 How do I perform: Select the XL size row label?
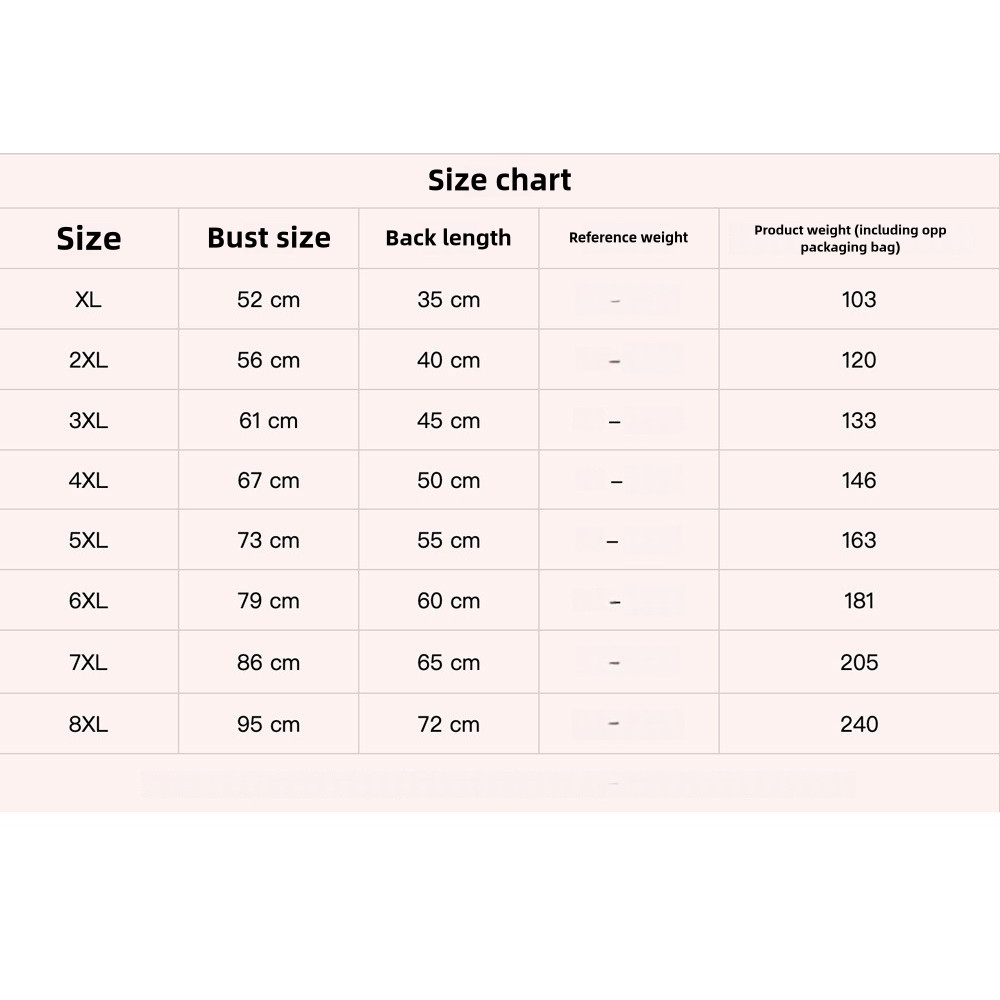pos(88,299)
